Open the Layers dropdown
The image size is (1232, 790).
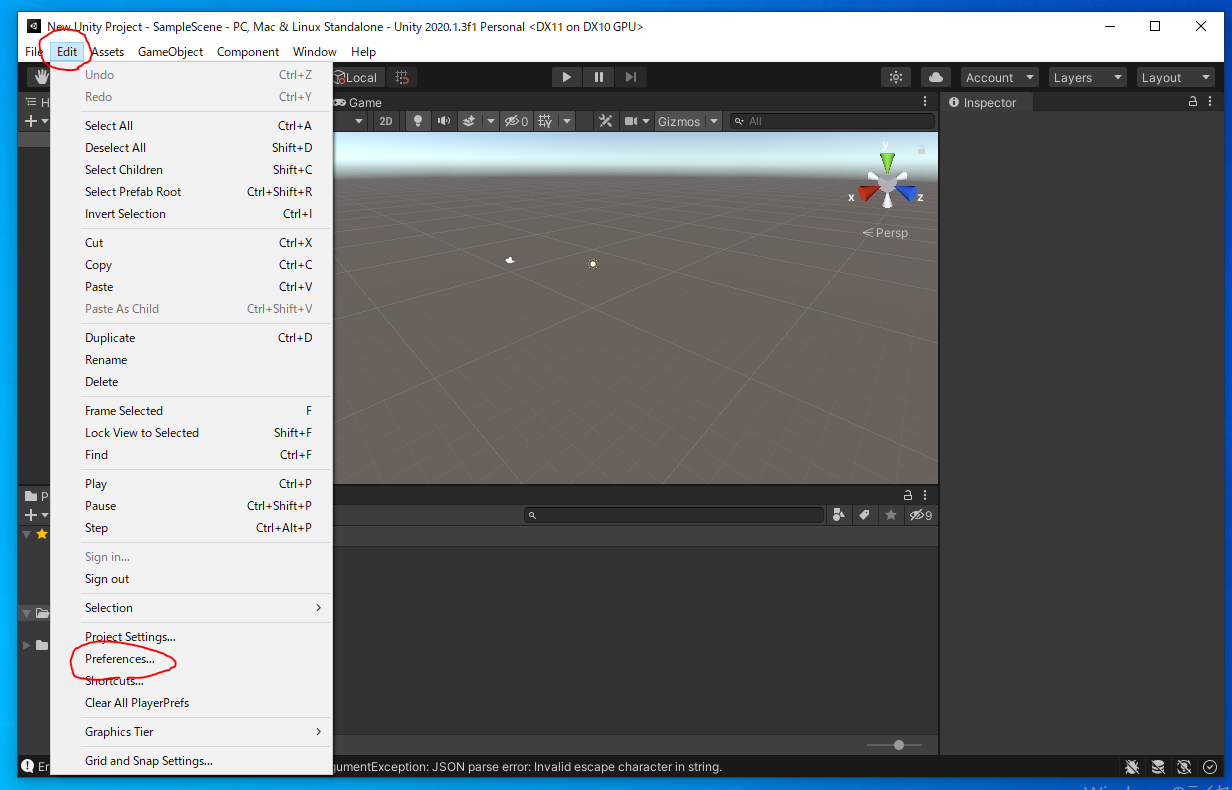(1086, 77)
